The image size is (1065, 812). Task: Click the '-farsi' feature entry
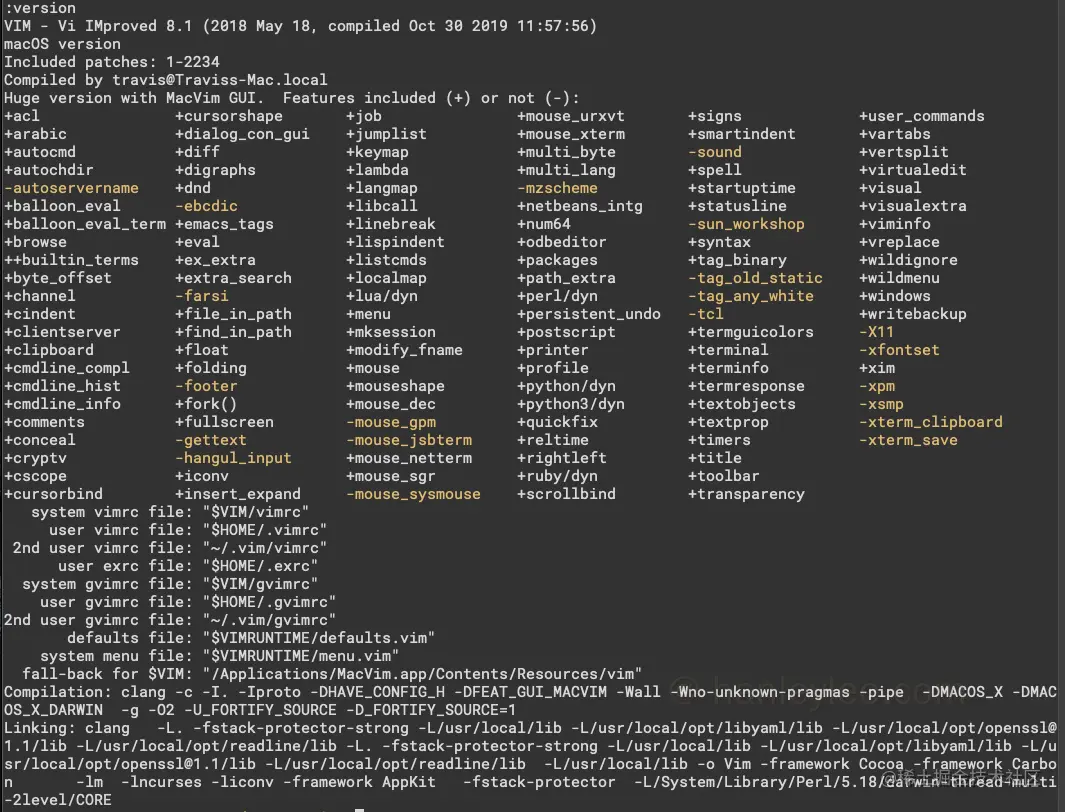pos(202,296)
